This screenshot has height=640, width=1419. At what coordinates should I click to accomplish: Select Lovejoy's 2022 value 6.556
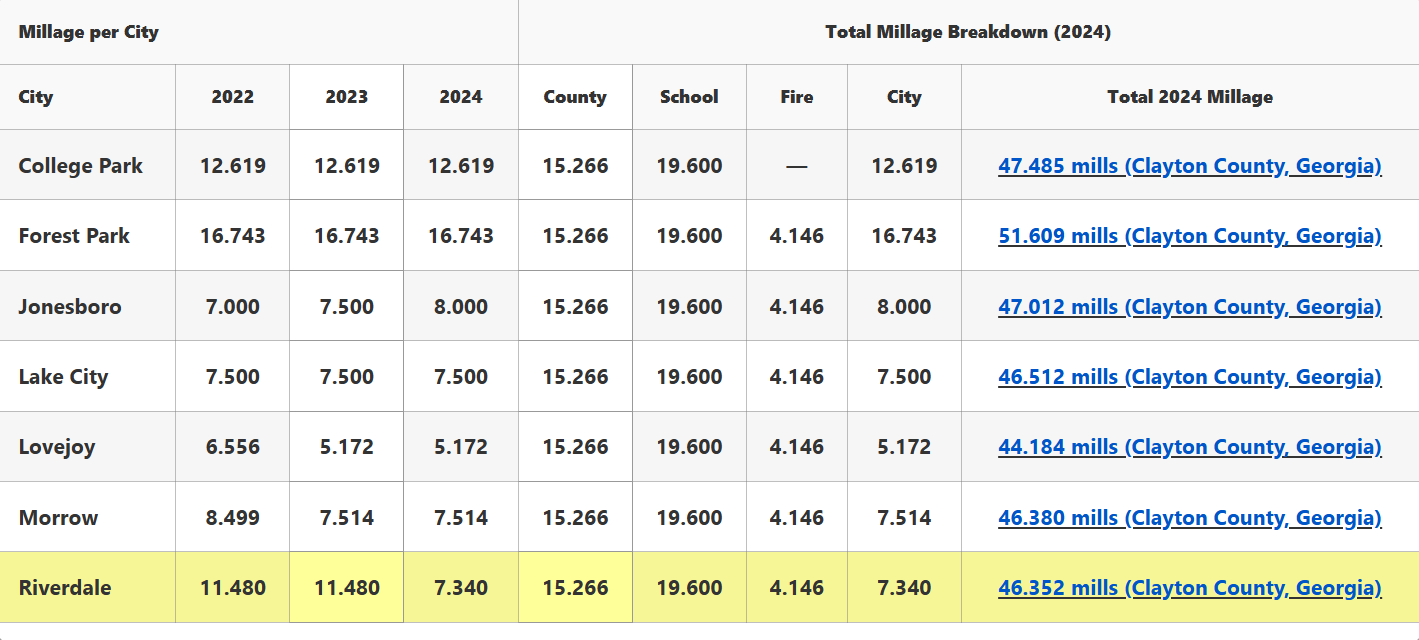232,447
